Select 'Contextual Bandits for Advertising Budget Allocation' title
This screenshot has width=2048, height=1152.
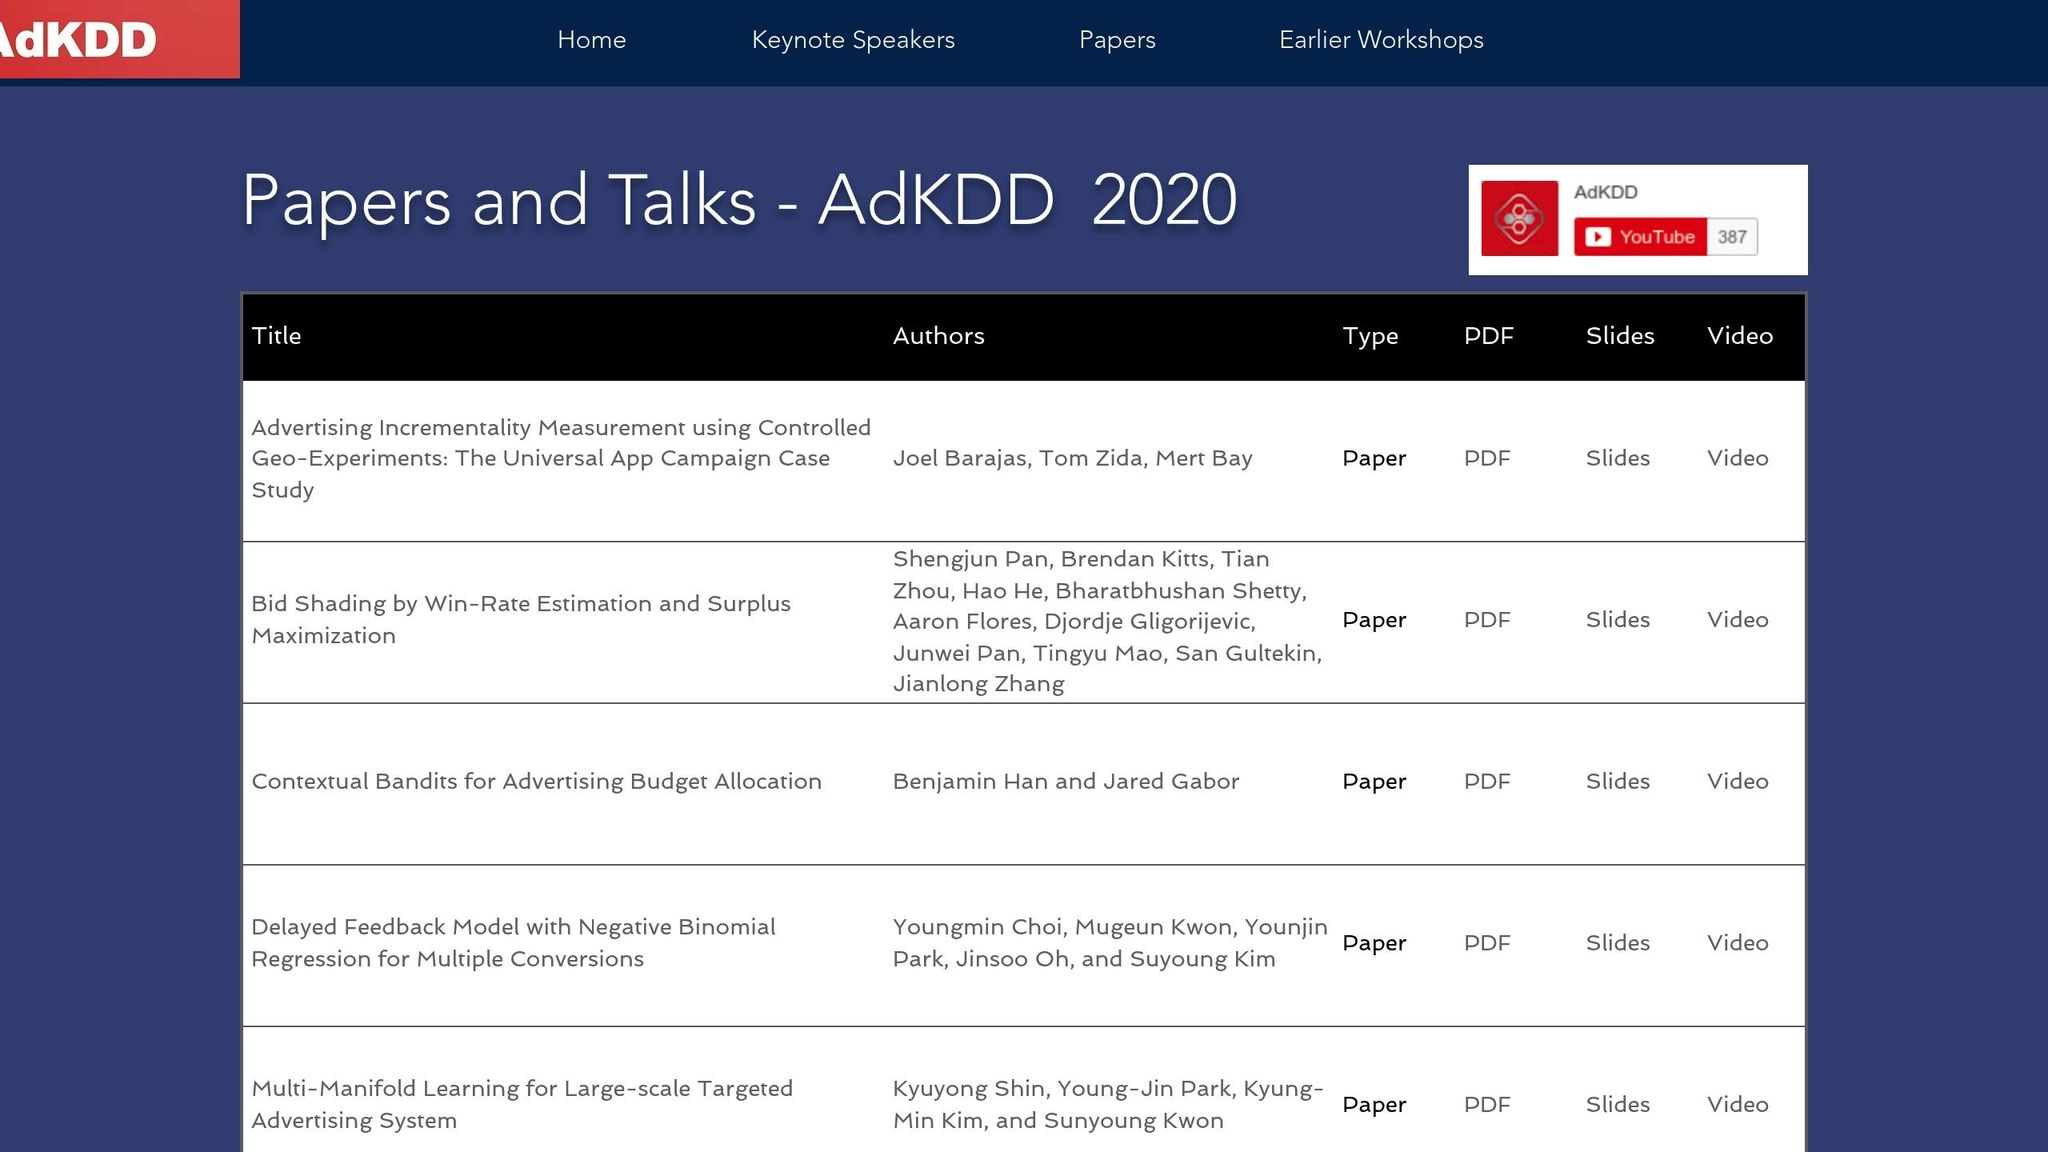(x=536, y=781)
